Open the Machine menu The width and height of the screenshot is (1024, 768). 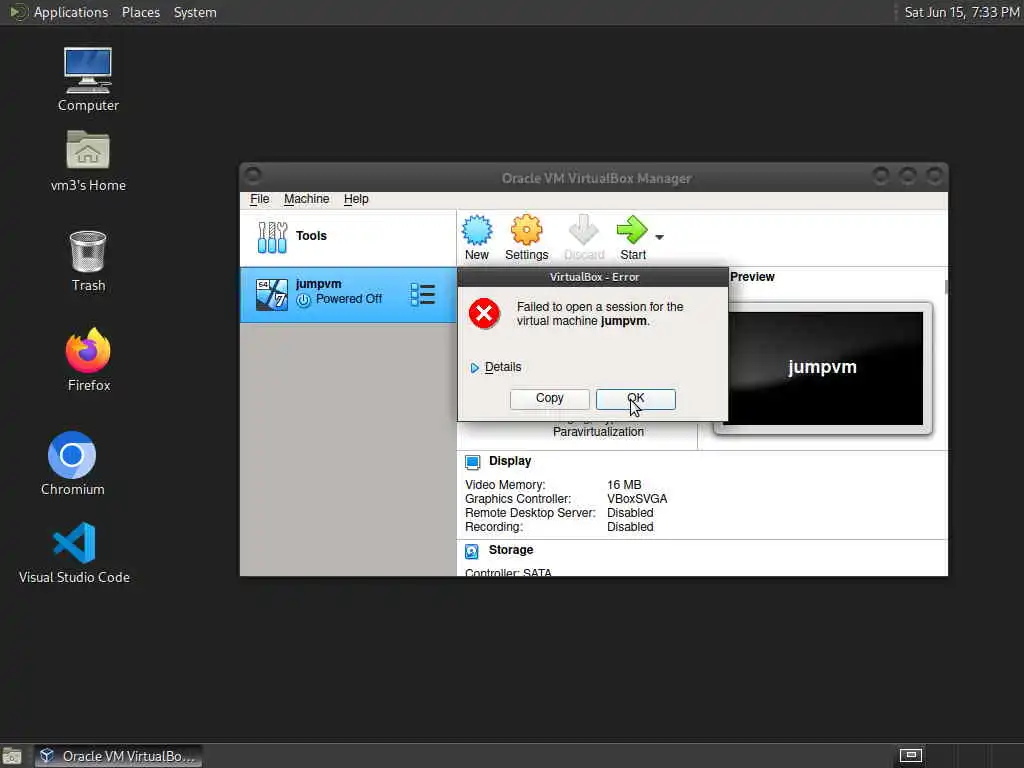[306, 199]
